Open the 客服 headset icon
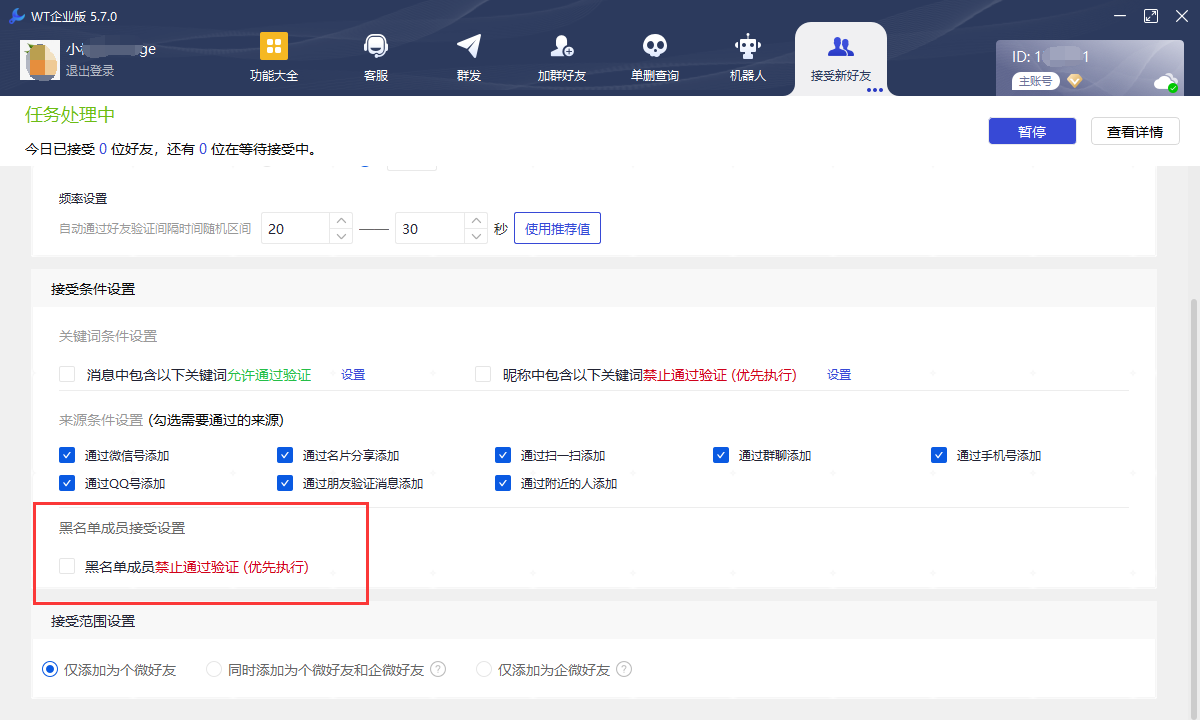Image resolution: width=1200 pixels, height=720 pixels. tap(376, 47)
